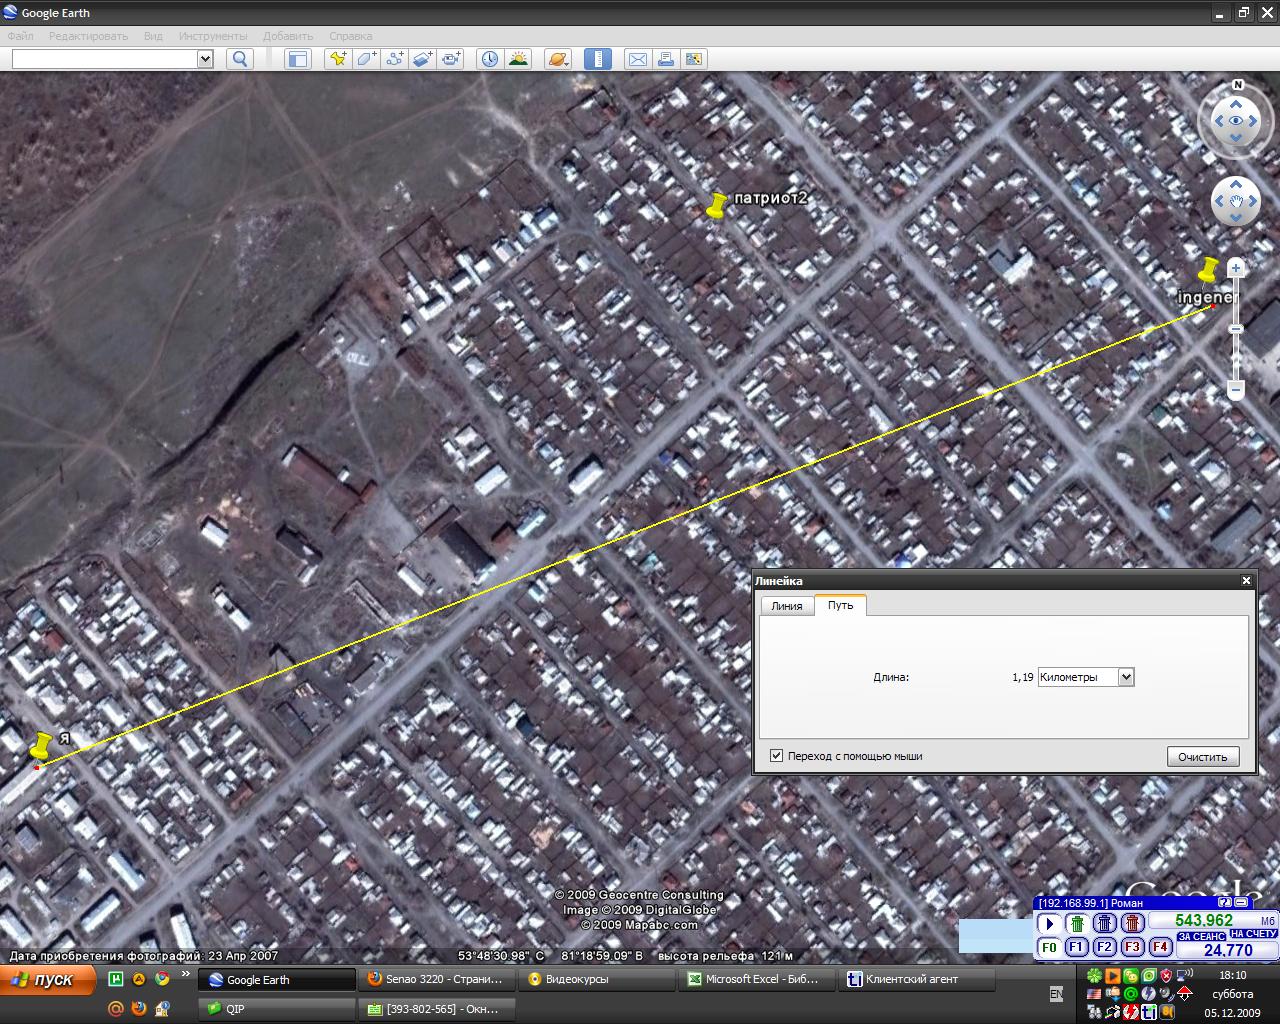Click the F4 button in widget
The width and height of the screenshot is (1280, 1024).
[x=1161, y=947]
